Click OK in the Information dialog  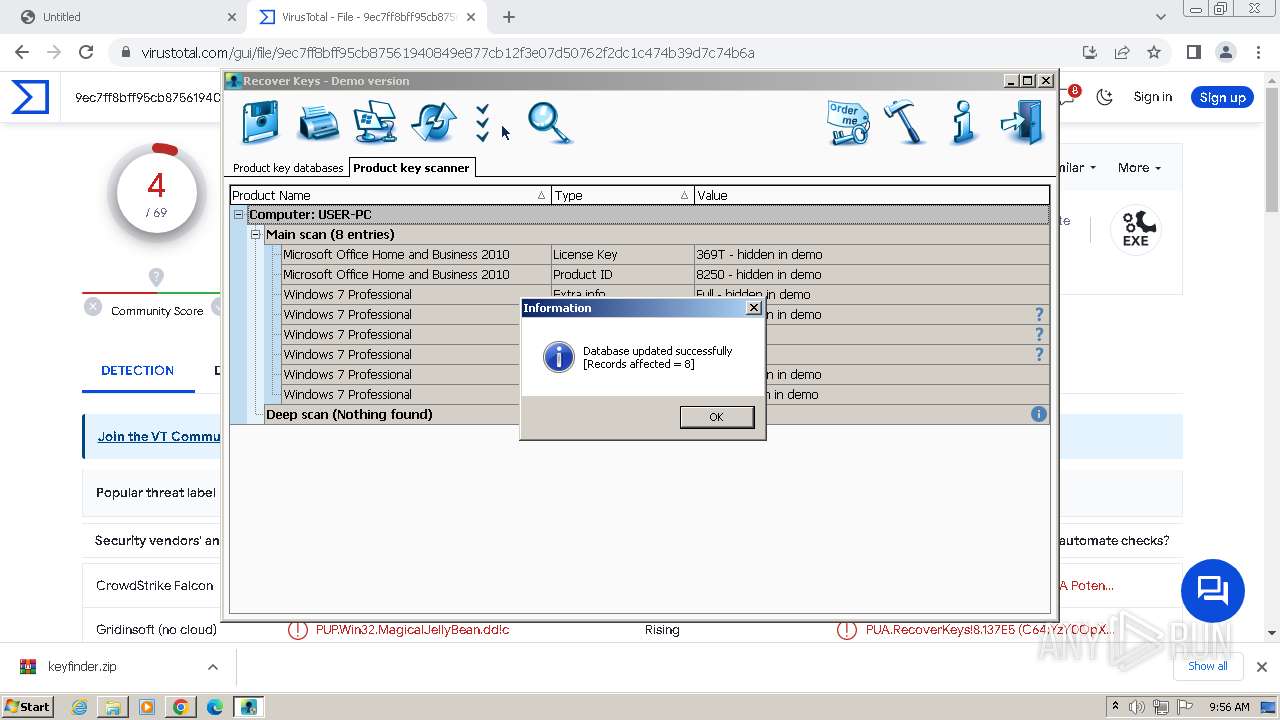point(716,417)
